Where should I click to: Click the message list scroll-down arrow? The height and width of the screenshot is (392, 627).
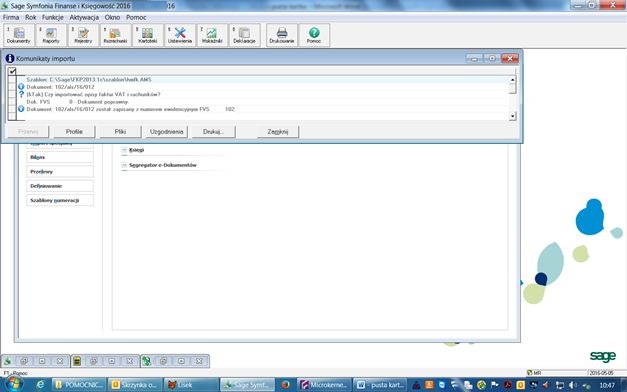(x=513, y=116)
